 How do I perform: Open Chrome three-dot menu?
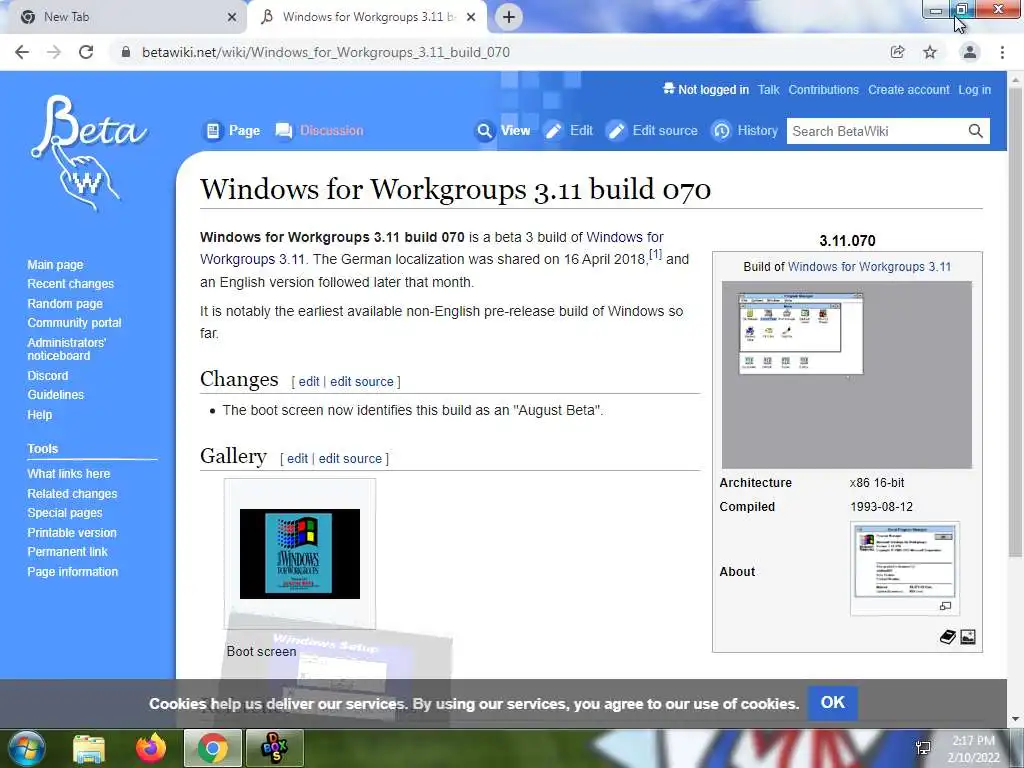click(x=1002, y=52)
